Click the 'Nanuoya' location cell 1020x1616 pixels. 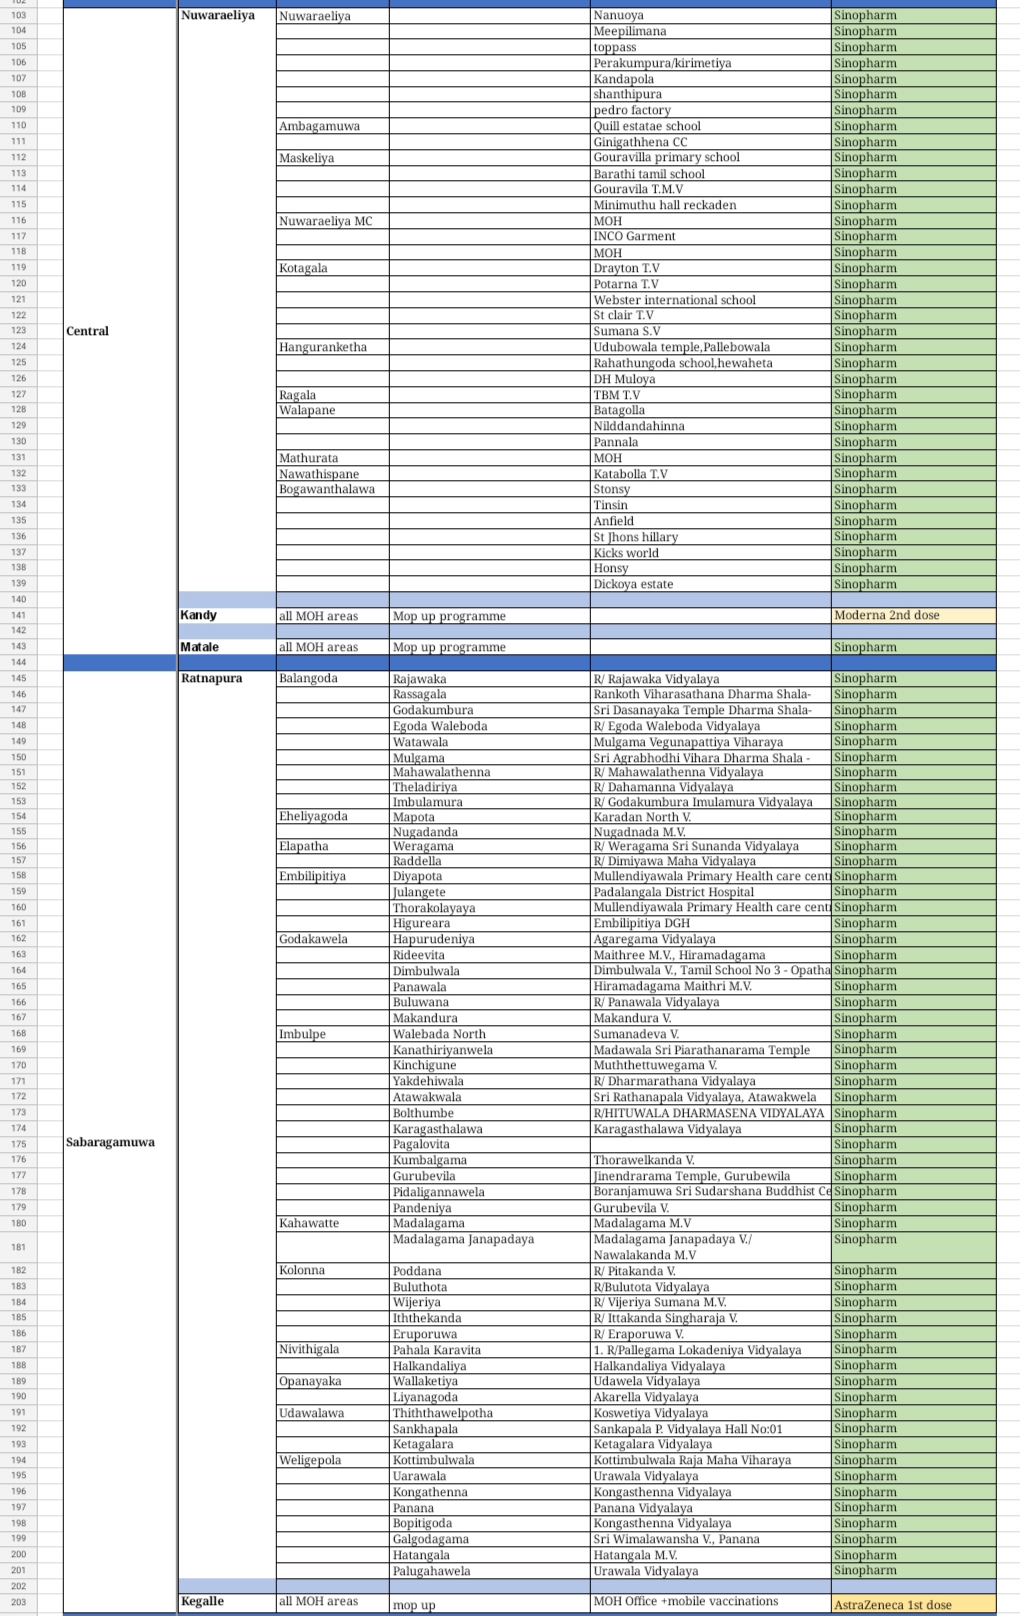click(x=710, y=16)
